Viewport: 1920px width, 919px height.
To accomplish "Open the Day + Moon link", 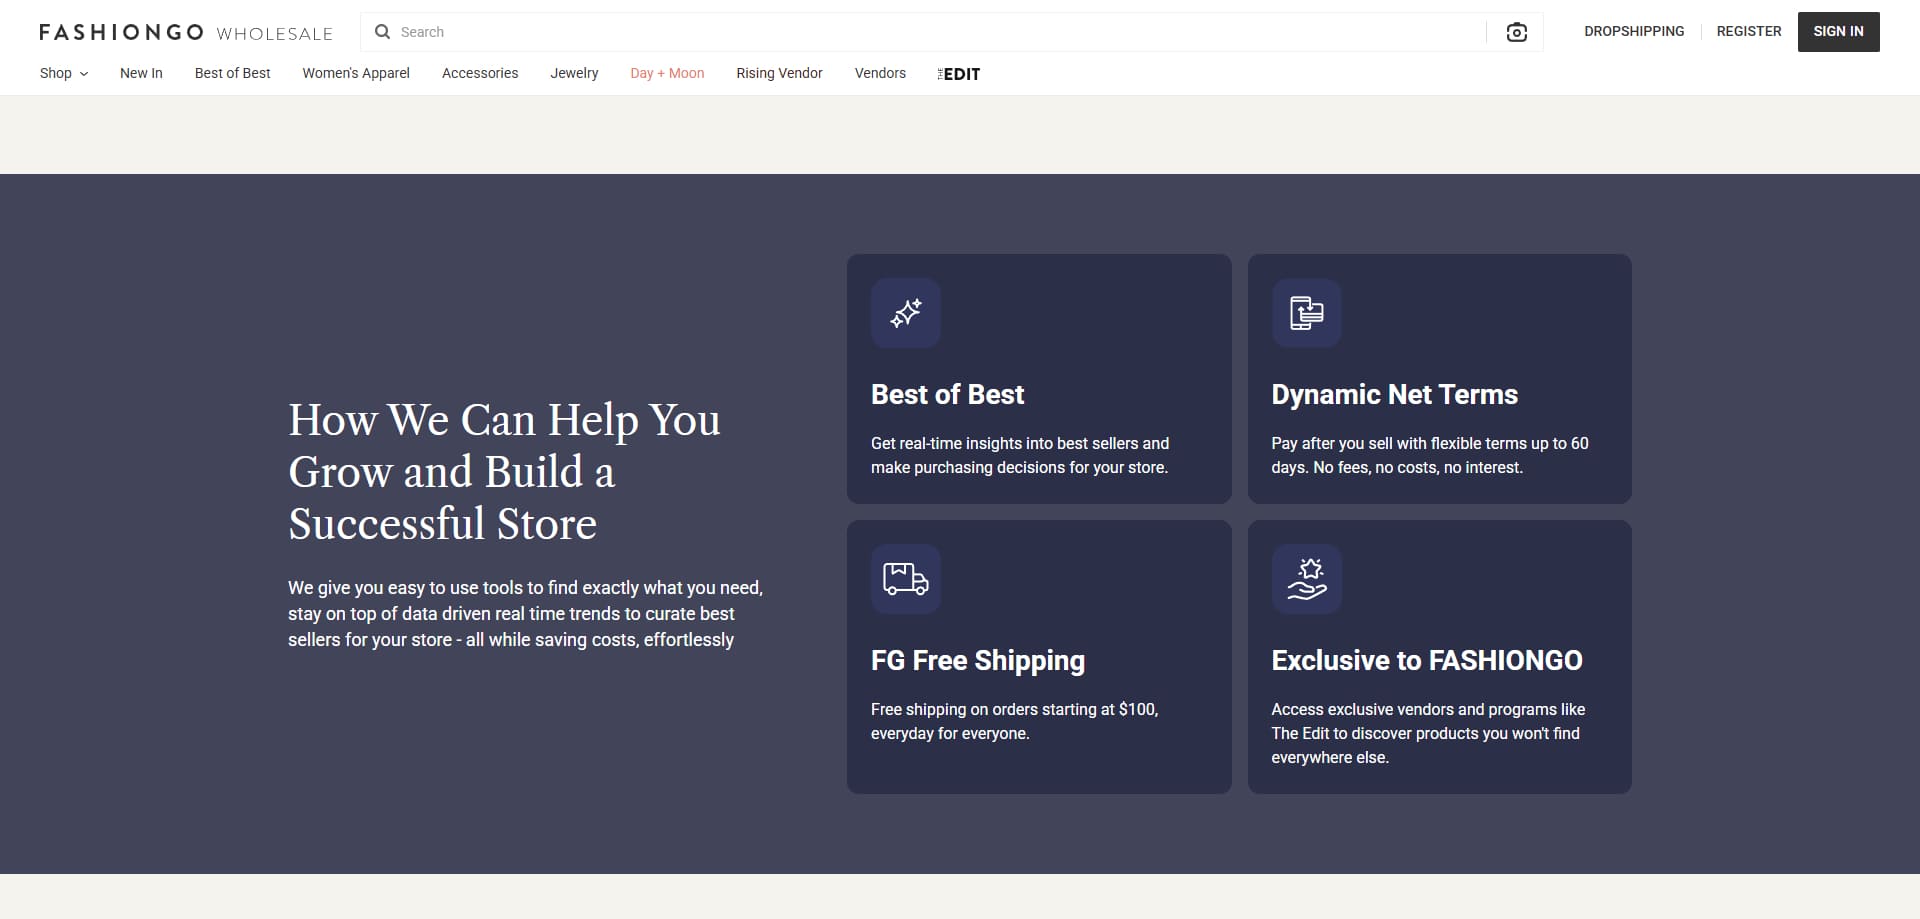I will [667, 73].
